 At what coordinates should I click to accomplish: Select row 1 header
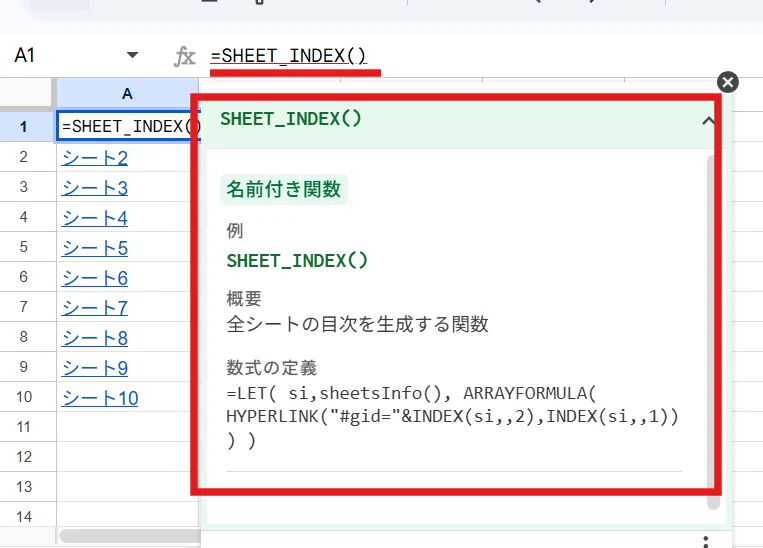(x=26, y=127)
